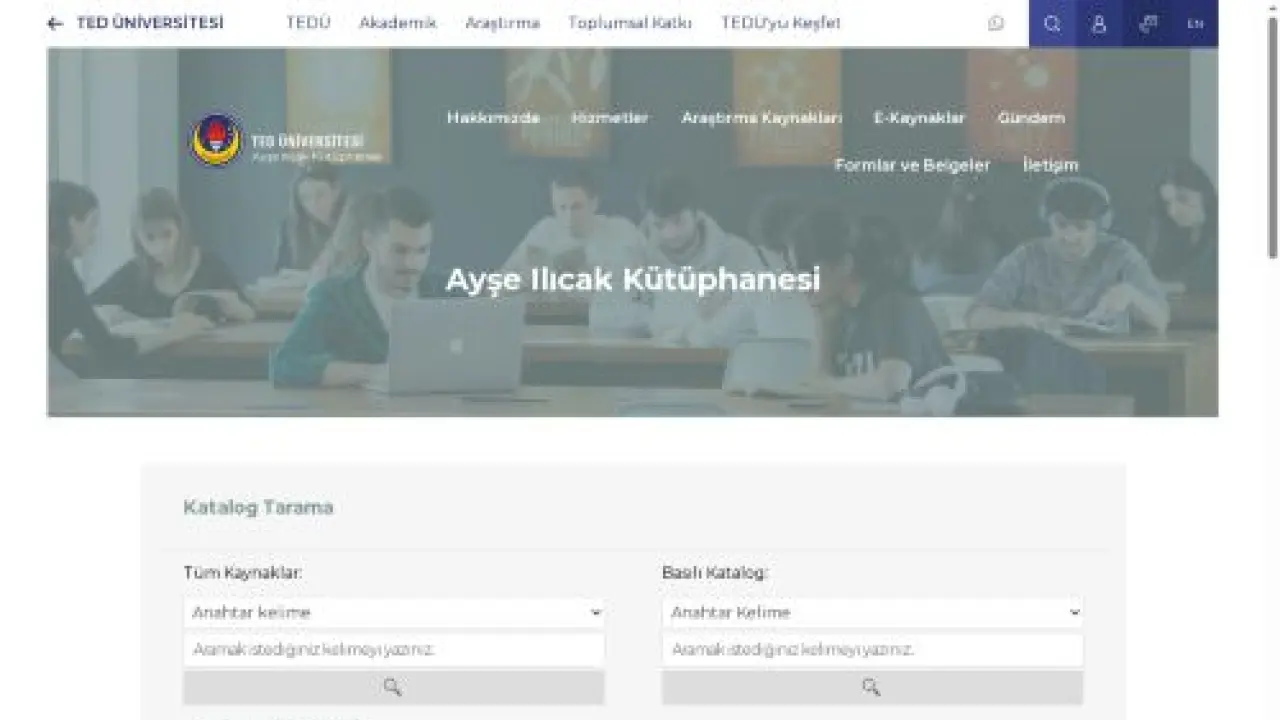Click the TED ÜNİVERSİTESİ header link
This screenshot has height=720, width=1280.
point(150,23)
